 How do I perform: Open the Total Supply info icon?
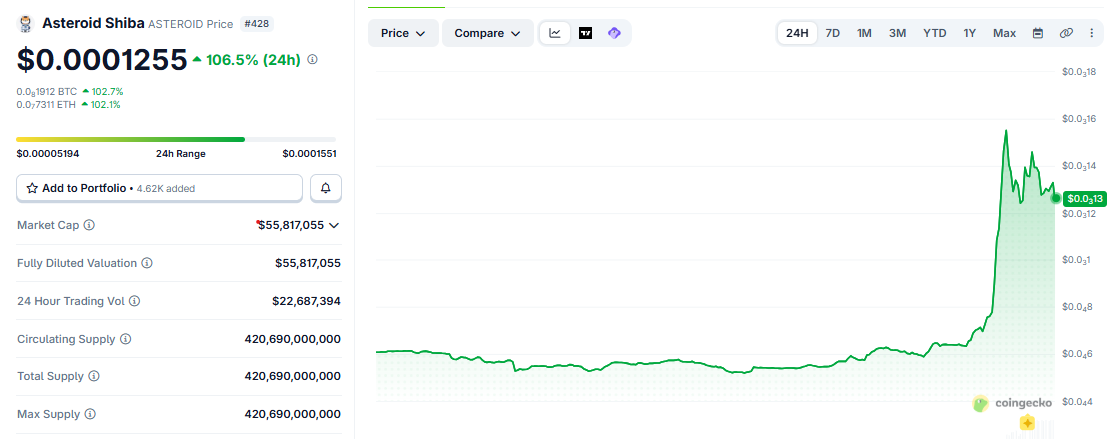coord(94,376)
